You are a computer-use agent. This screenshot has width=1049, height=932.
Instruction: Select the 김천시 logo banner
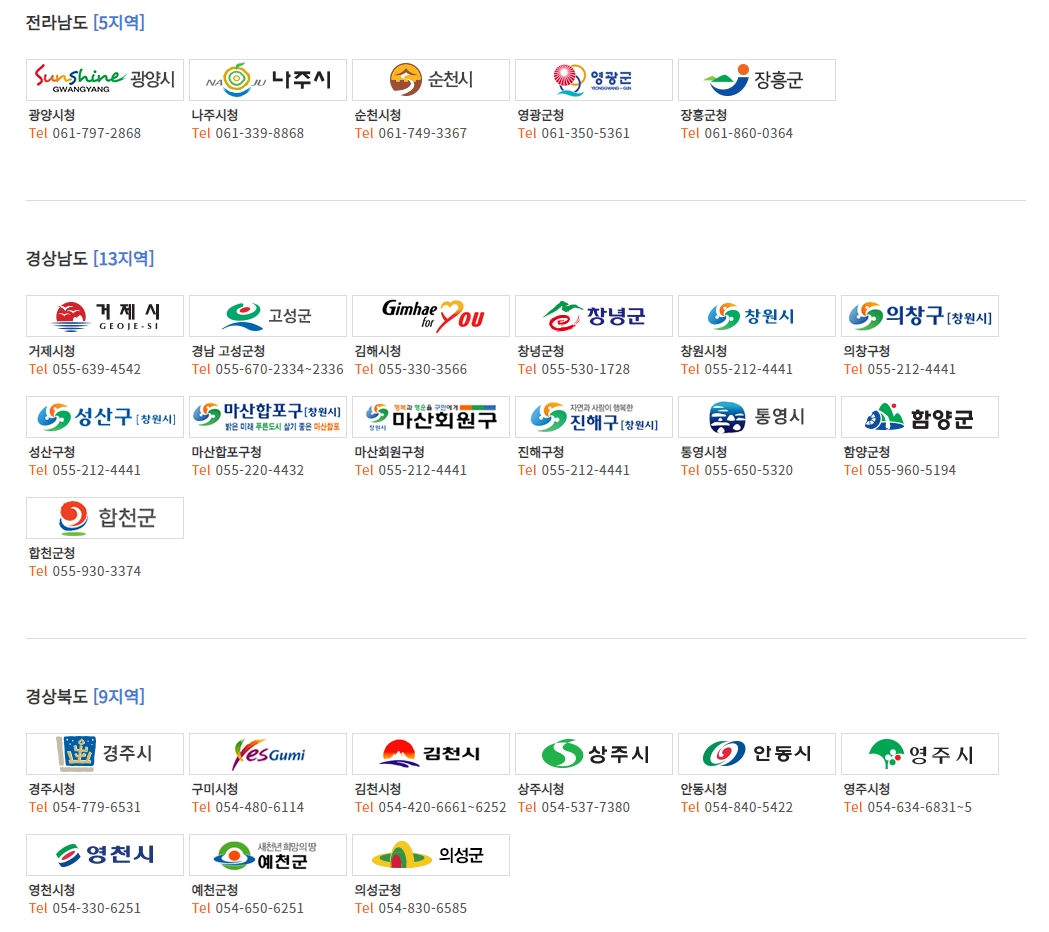(431, 754)
